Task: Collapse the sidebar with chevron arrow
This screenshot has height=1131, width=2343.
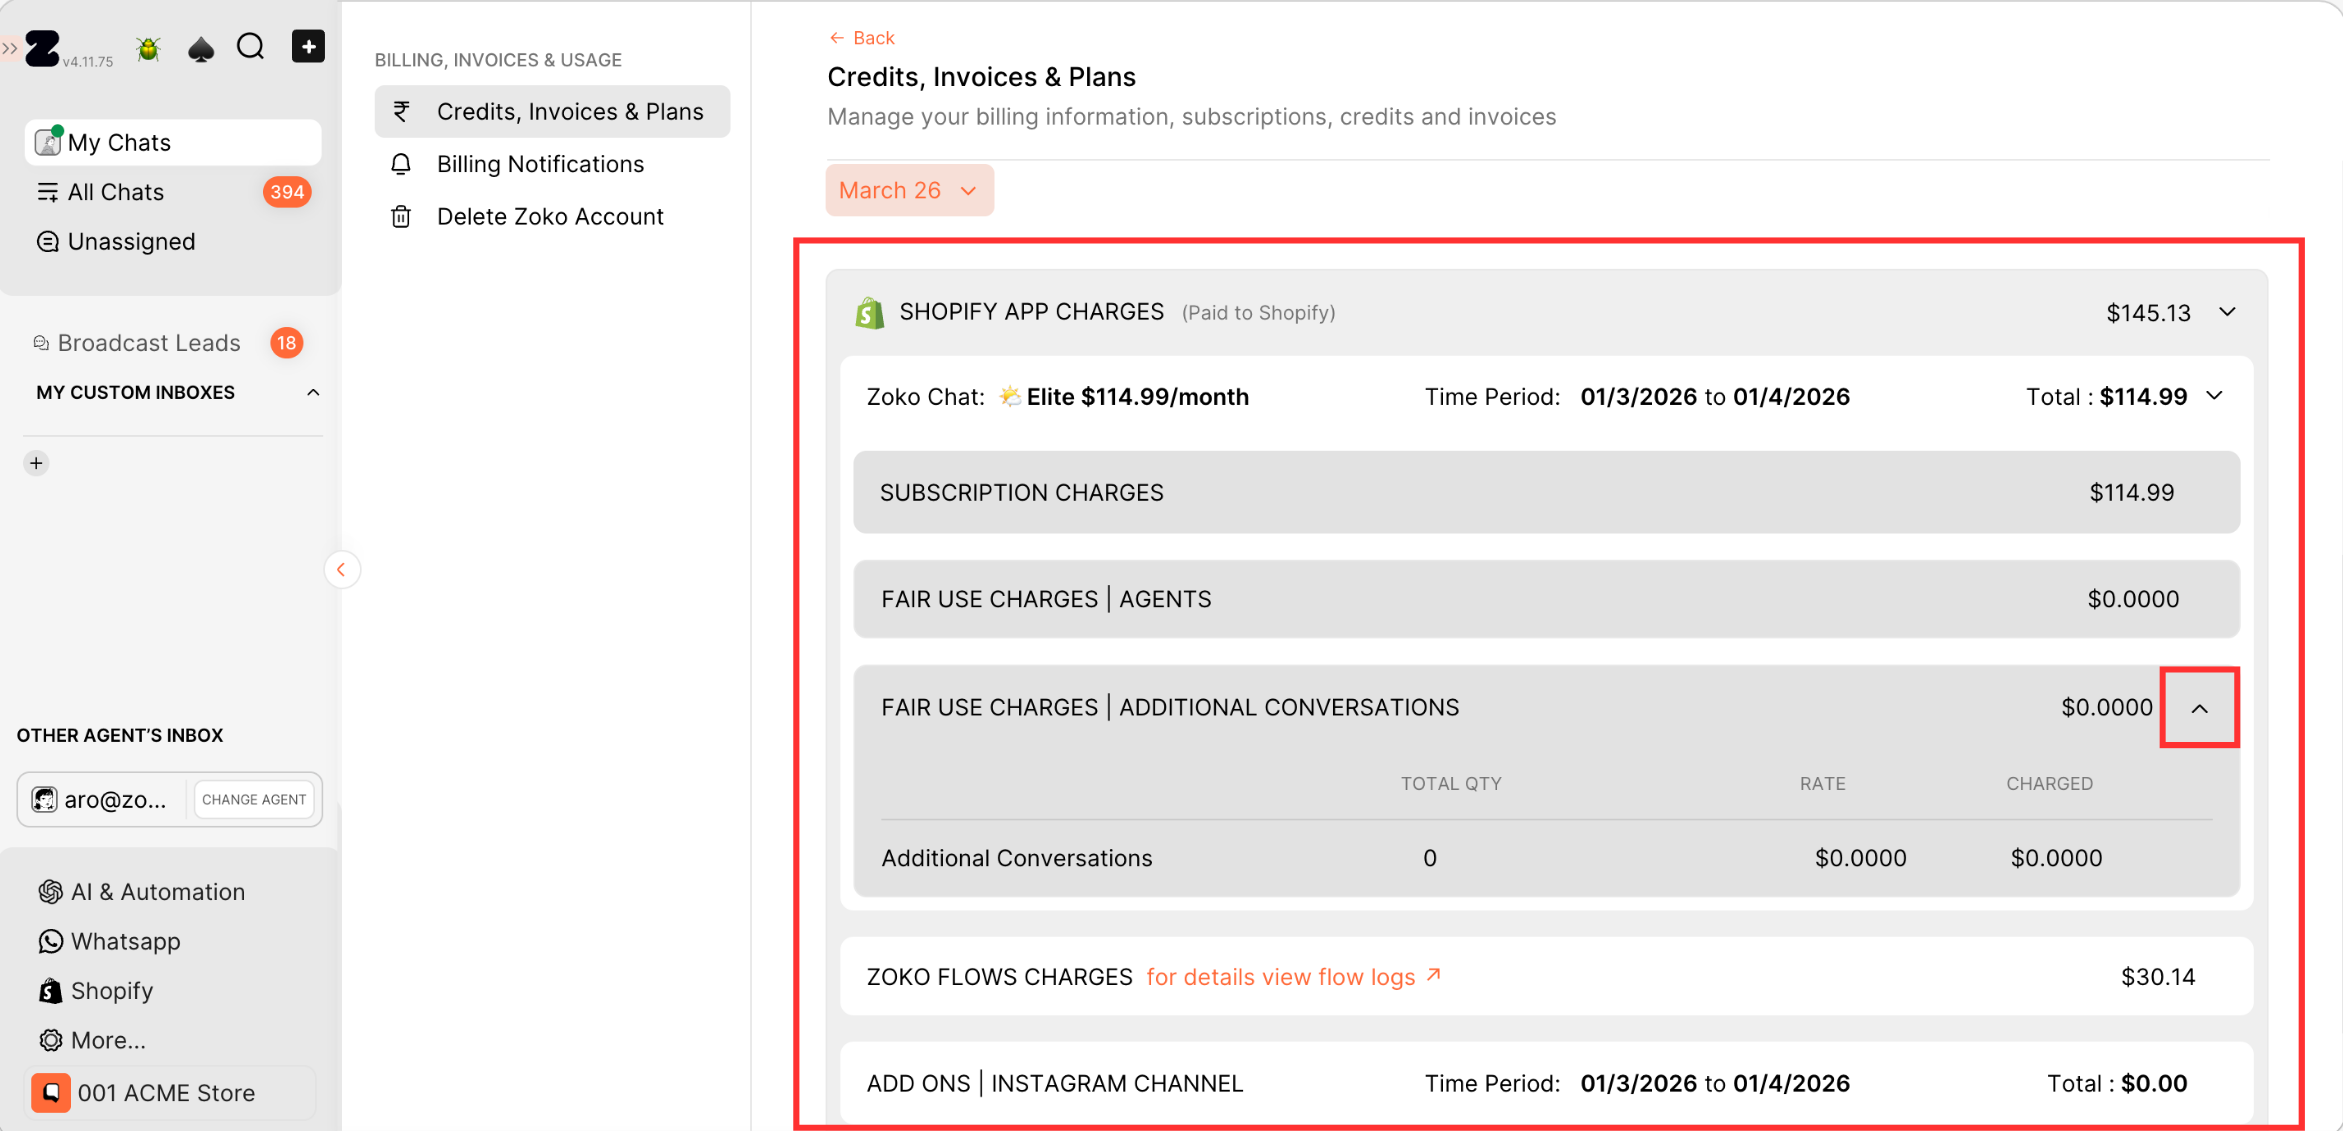Action: pyautogui.click(x=341, y=569)
